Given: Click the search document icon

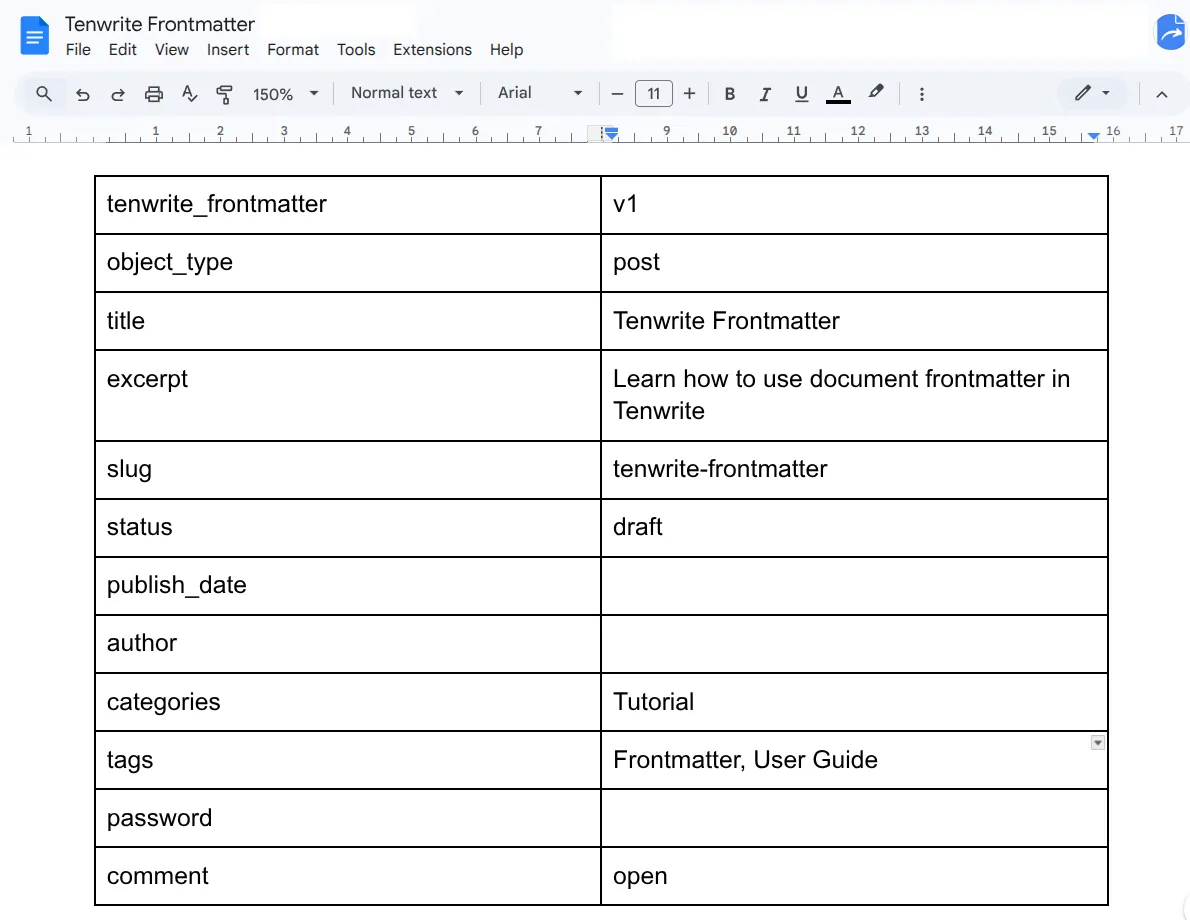Looking at the screenshot, I should pyautogui.click(x=42, y=93).
